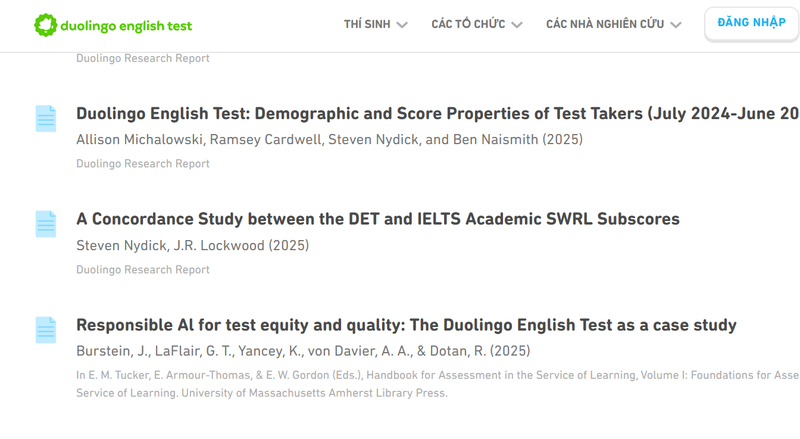800x439 pixels.
Task: Click the ĐĂNG NHẬP button
Action: pyautogui.click(x=752, y=23)
